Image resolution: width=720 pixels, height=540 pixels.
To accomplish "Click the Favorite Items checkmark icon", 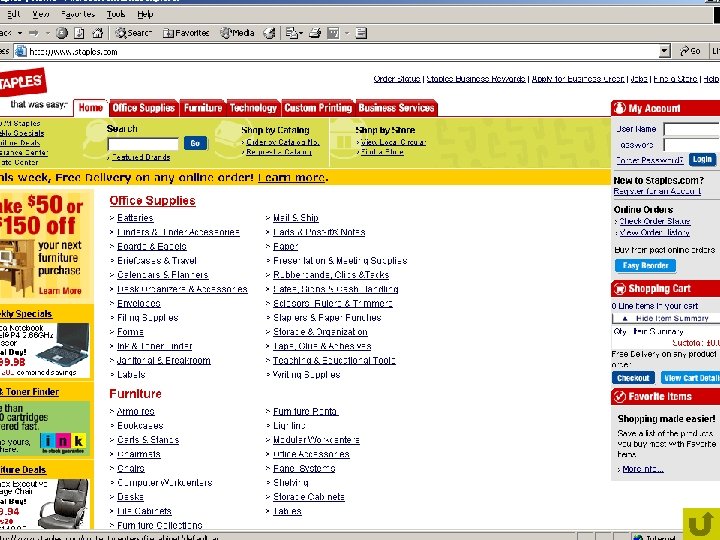I will [619, 396].
